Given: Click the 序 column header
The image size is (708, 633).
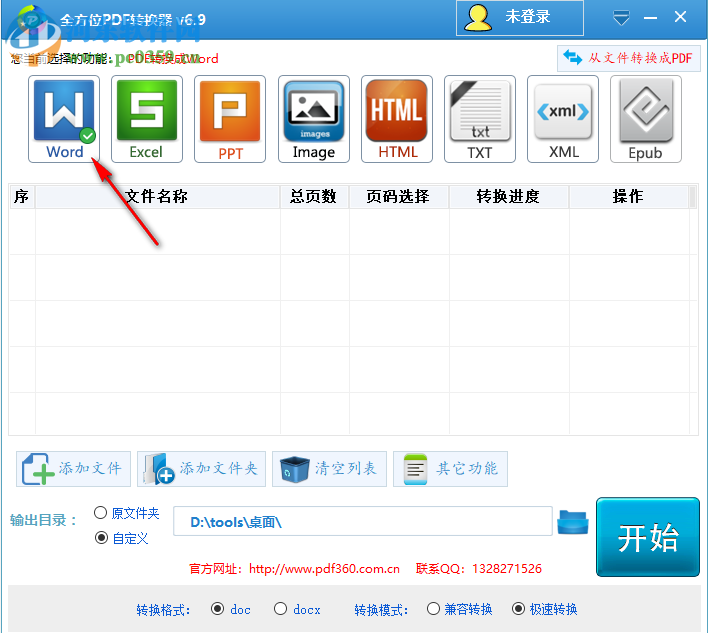Looking at the screenshot, I should coord(22,196).
